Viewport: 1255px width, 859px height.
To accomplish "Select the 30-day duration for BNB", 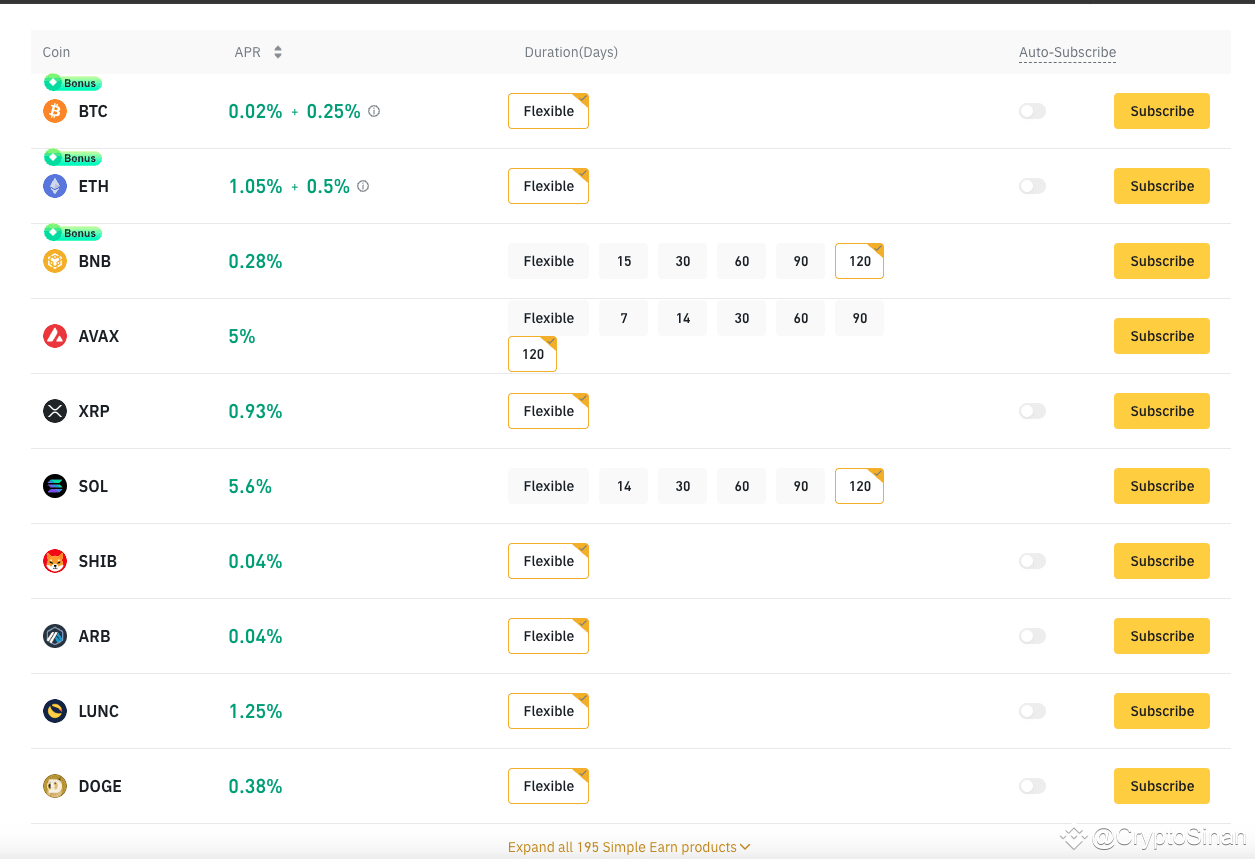I will 682,261.
